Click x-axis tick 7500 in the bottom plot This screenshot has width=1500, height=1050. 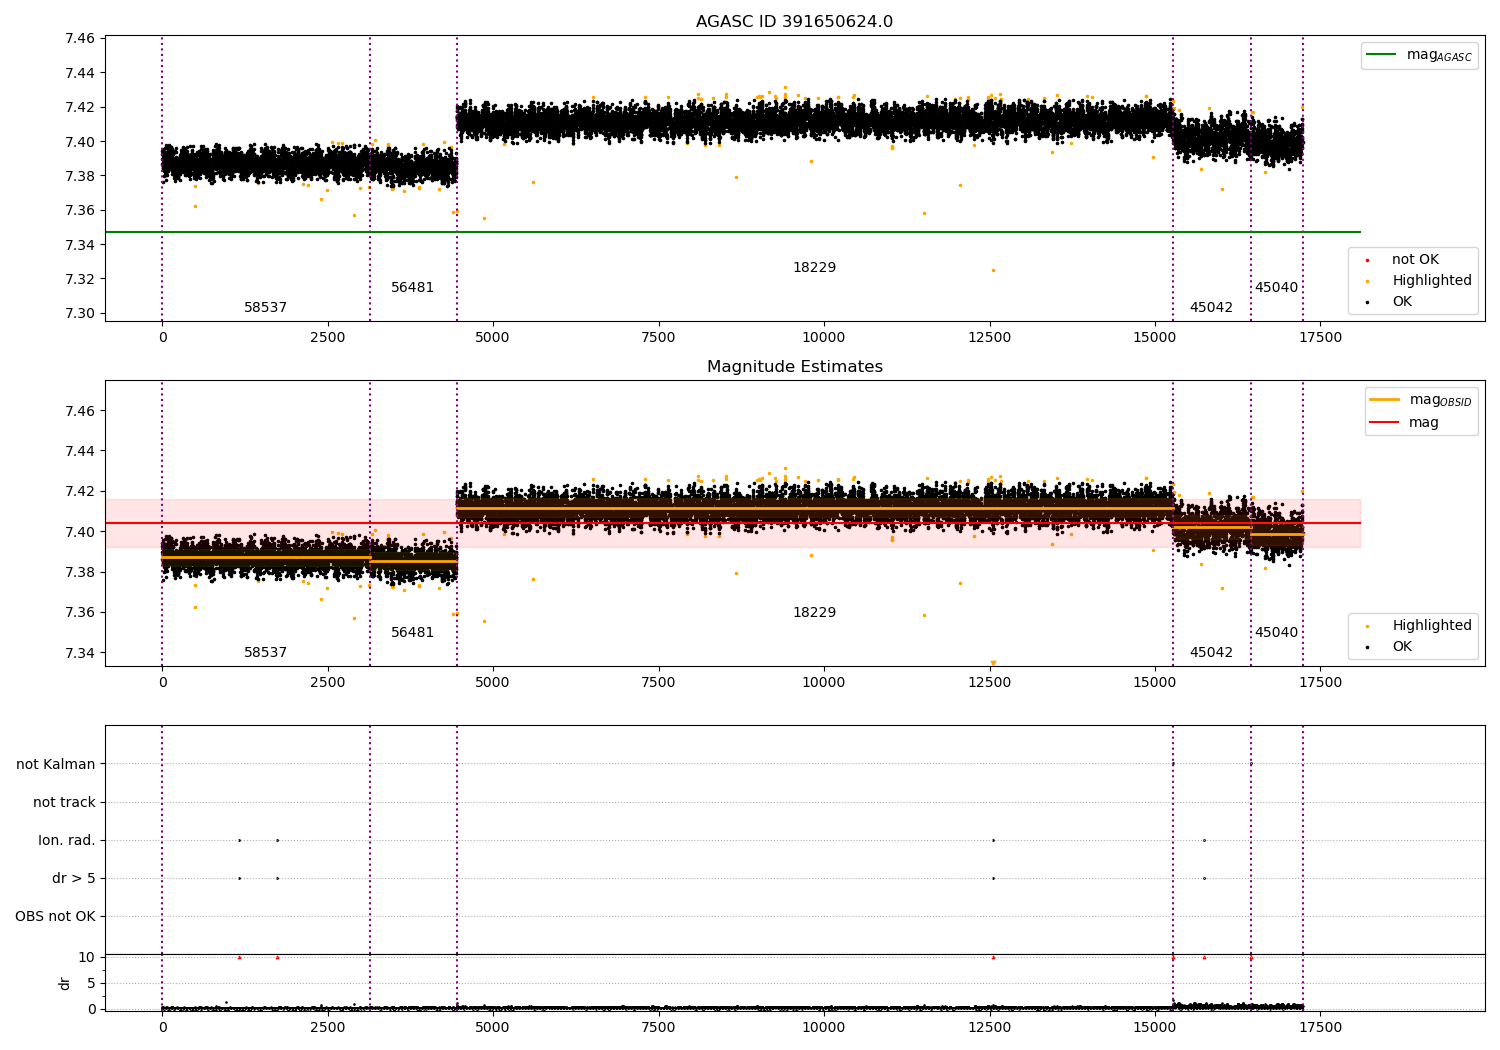point(658,1027)
